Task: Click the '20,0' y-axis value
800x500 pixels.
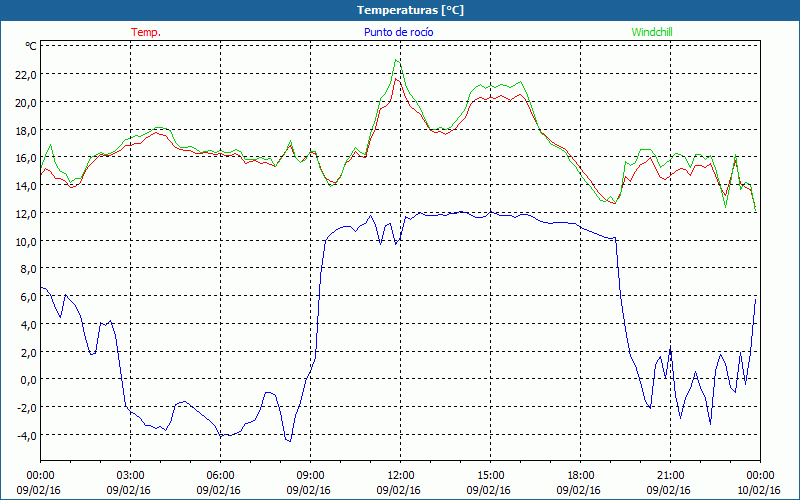Action: point(27,103)
